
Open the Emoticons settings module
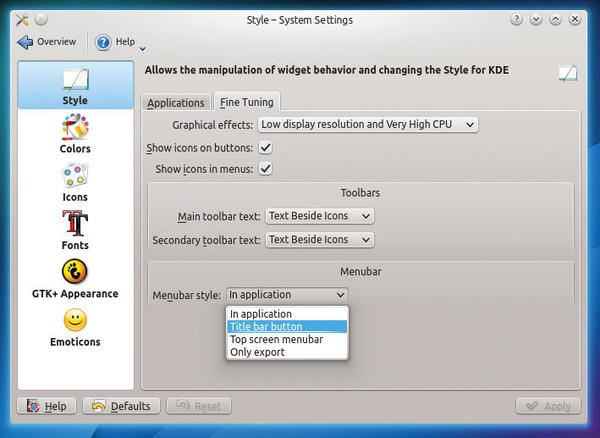point(75,327)
